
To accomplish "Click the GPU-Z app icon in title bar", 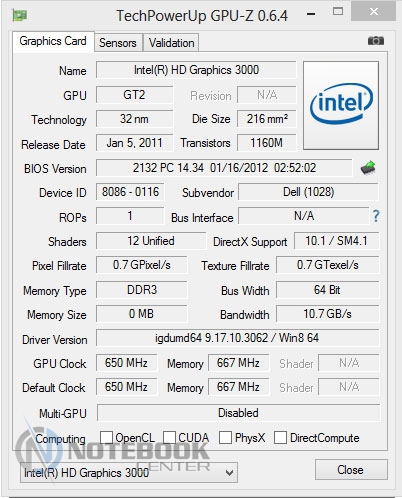I will tap(20, 15).
